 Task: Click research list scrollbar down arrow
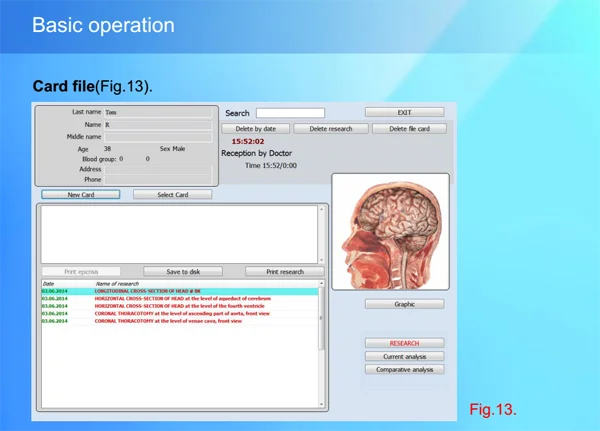[x=321, y=404]
